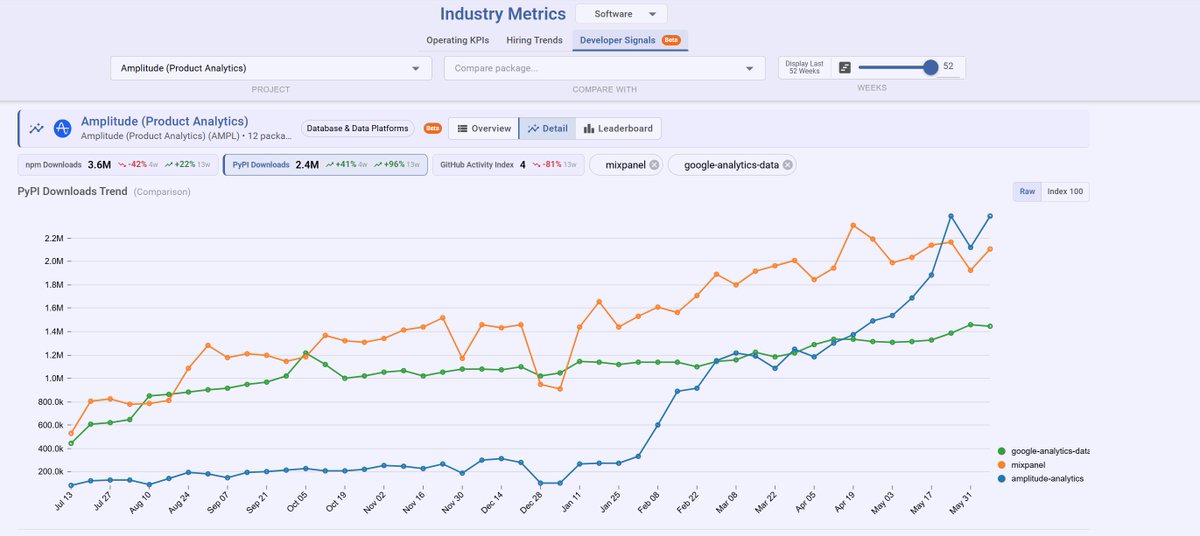Remove the google-analytics-data comparison chip
1200x536 pixels.
pos(788,165)
